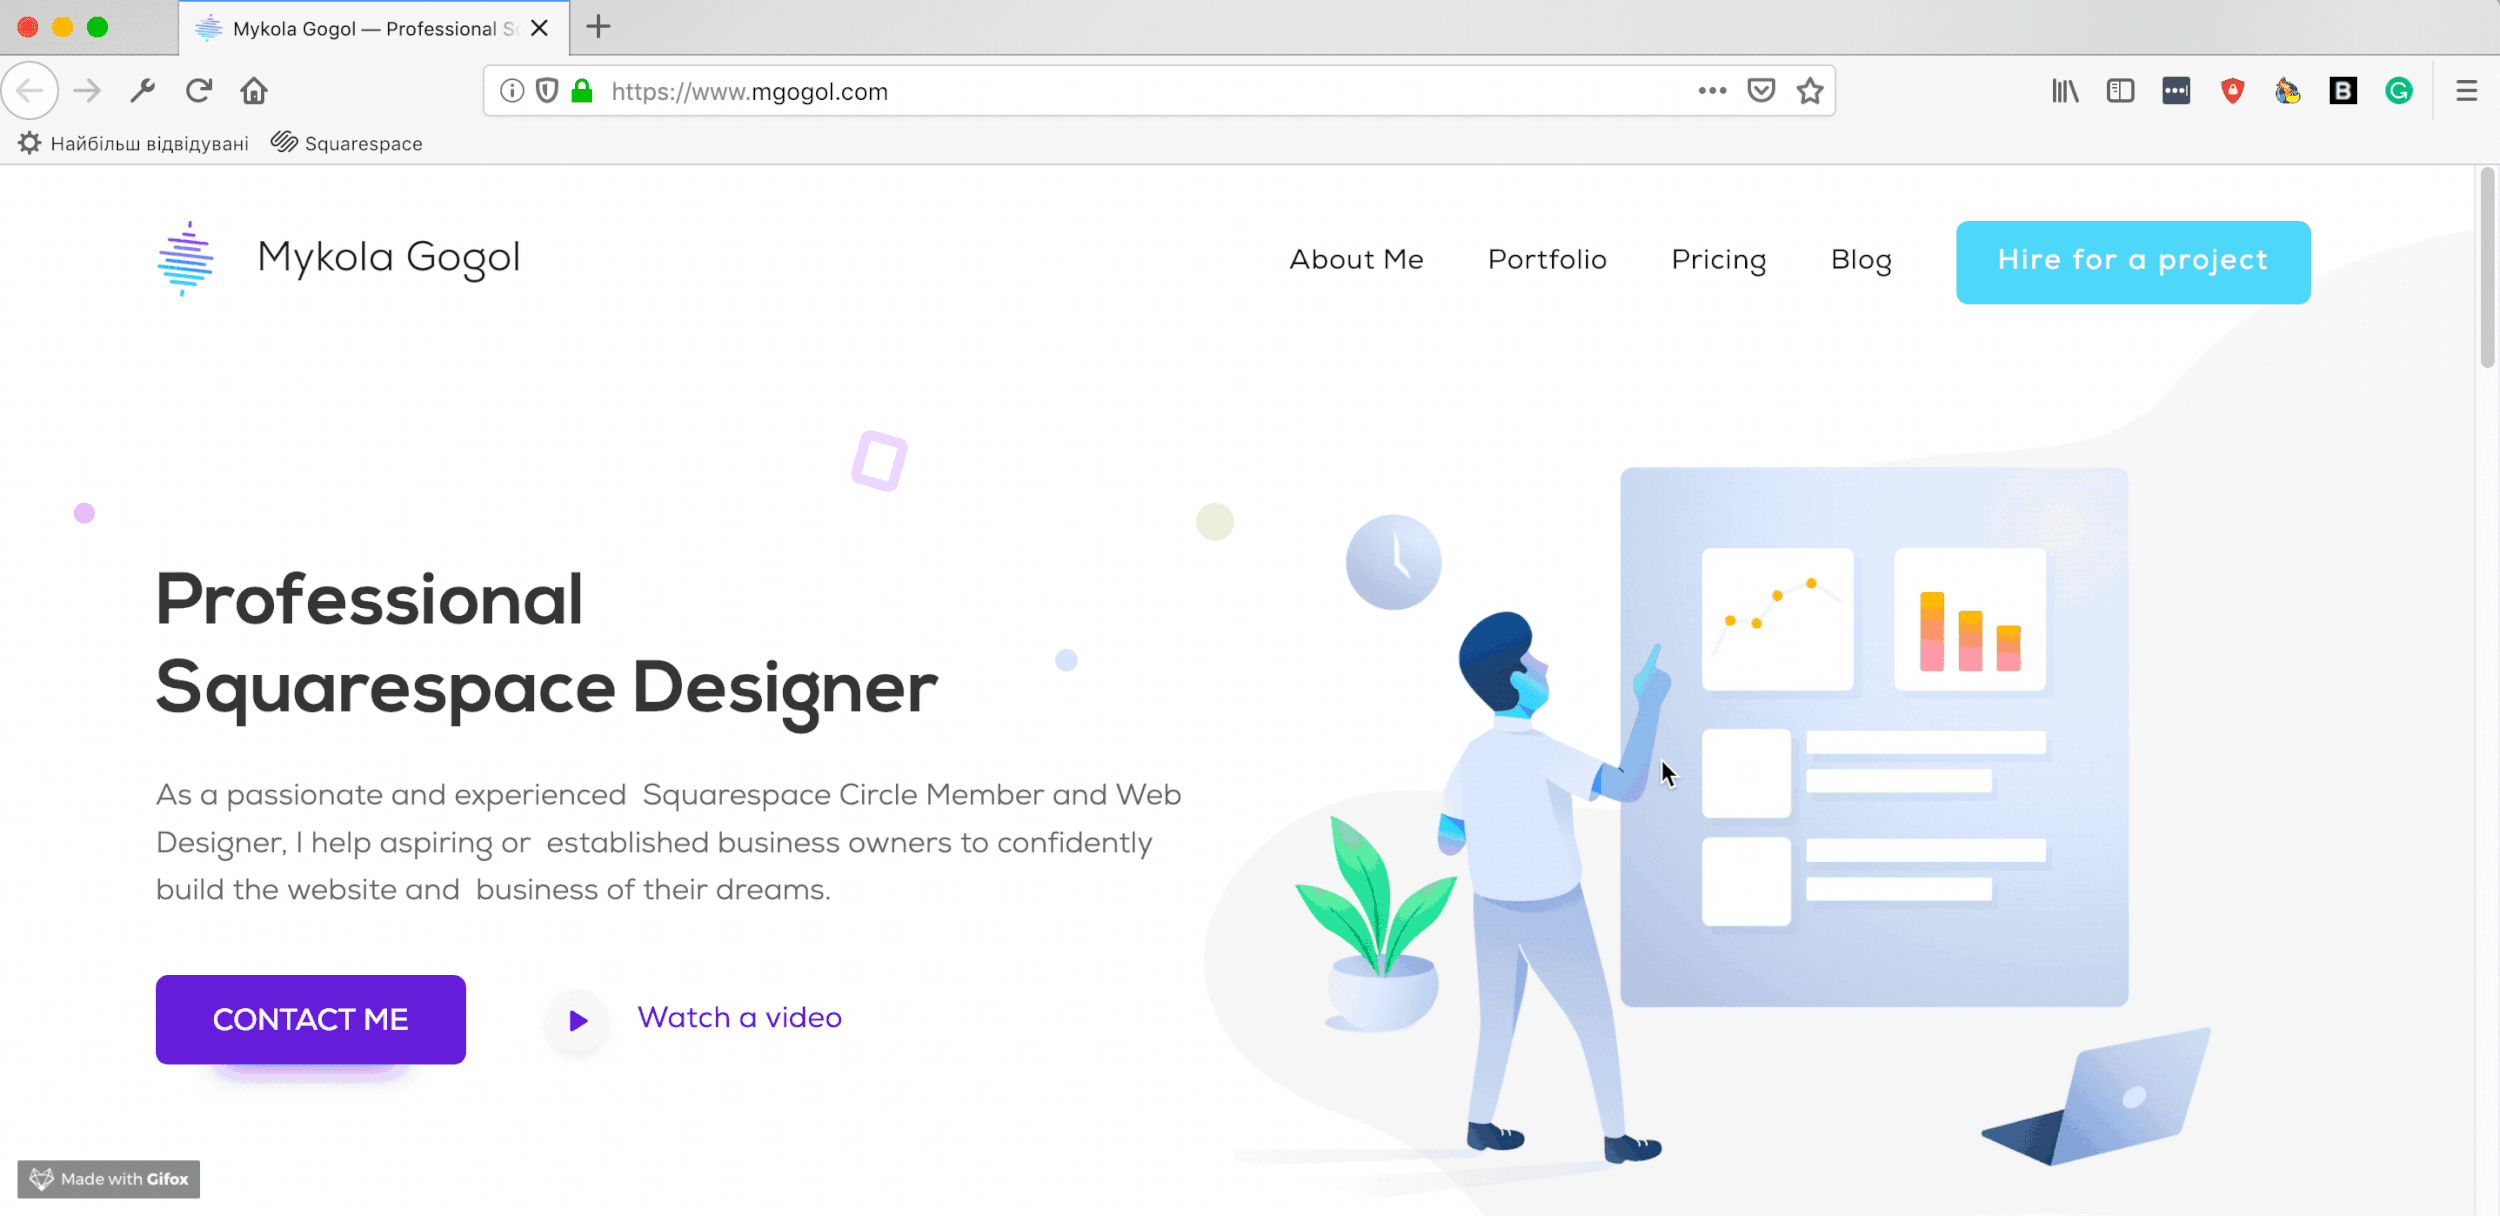Go to the browser home page icon
Viewport: 2500px width, 1216px height.
coord(254,91)
